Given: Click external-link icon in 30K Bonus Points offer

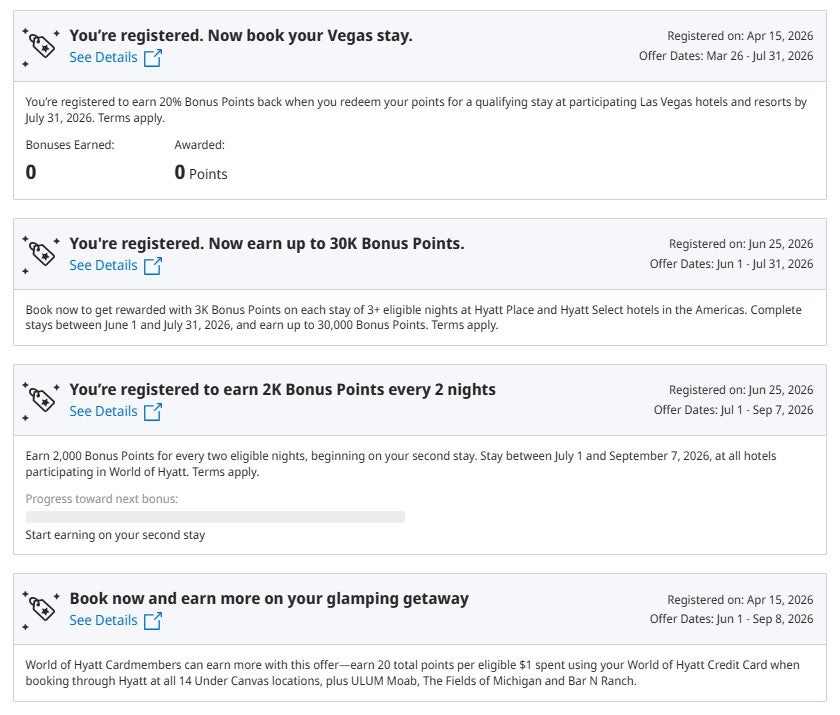Looking at the screenshot, I should pos(153,265).
